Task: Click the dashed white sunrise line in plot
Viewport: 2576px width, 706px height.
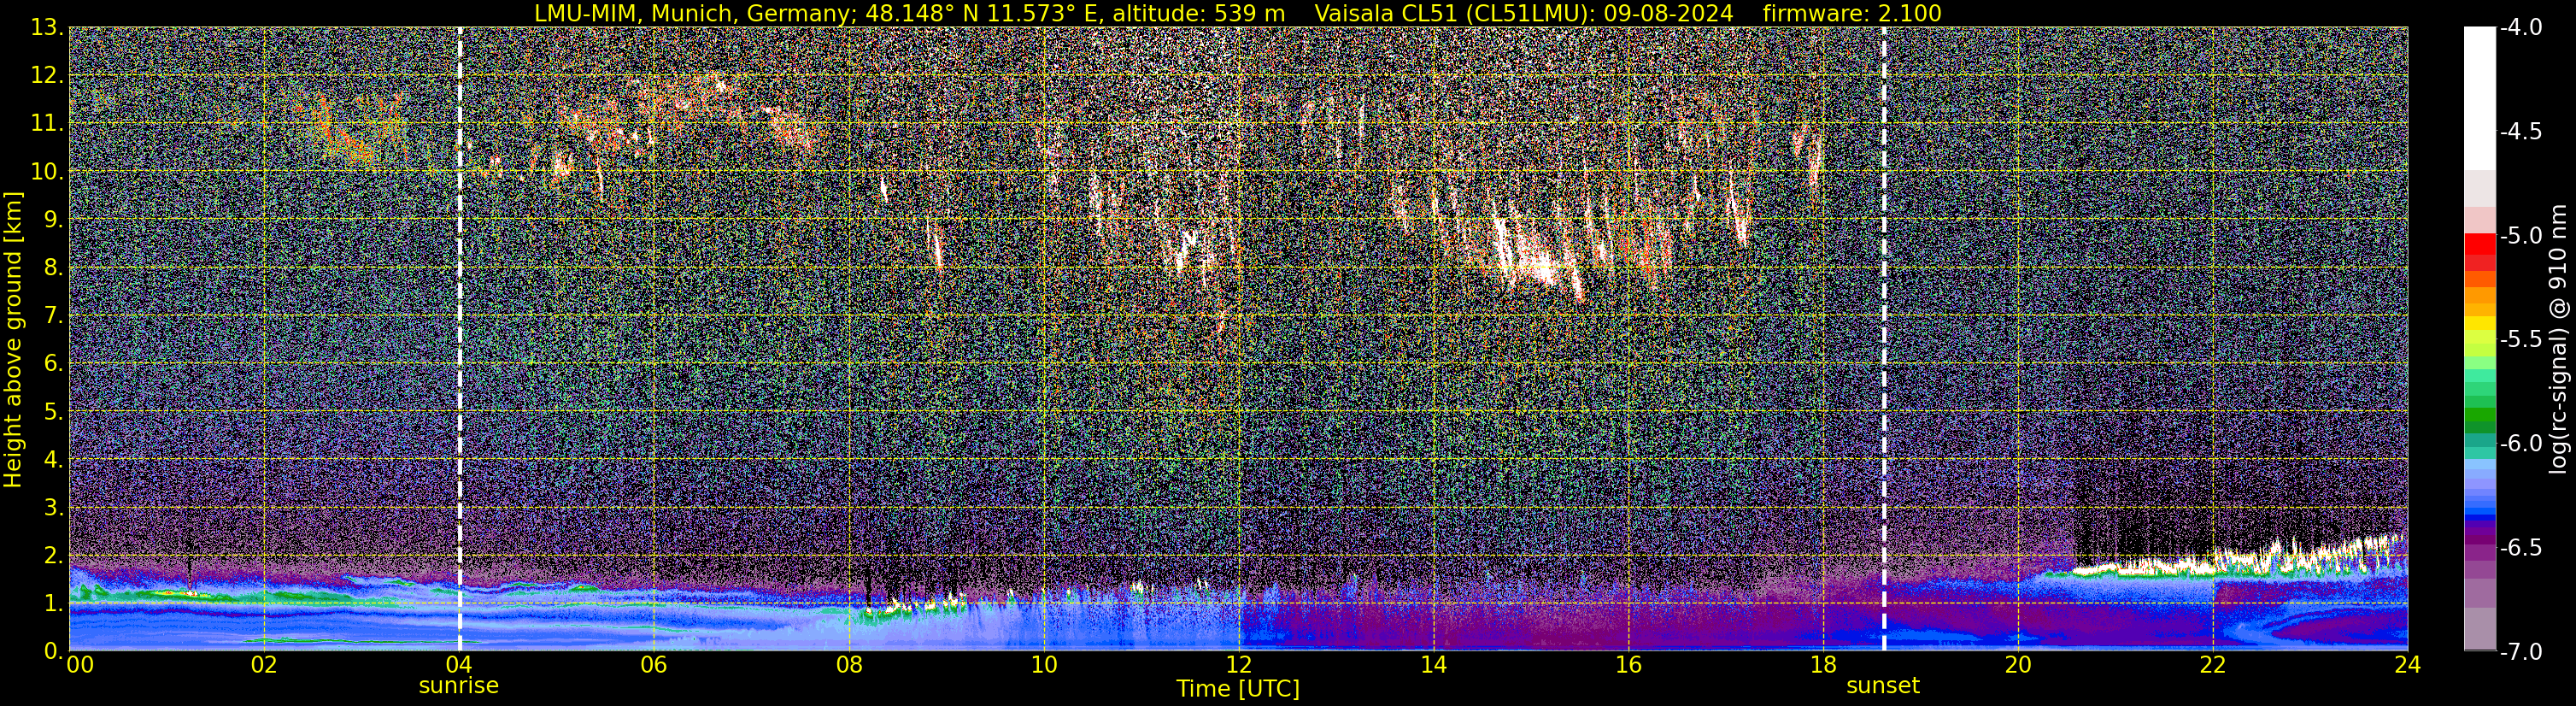Action: [x=459, y=339]
